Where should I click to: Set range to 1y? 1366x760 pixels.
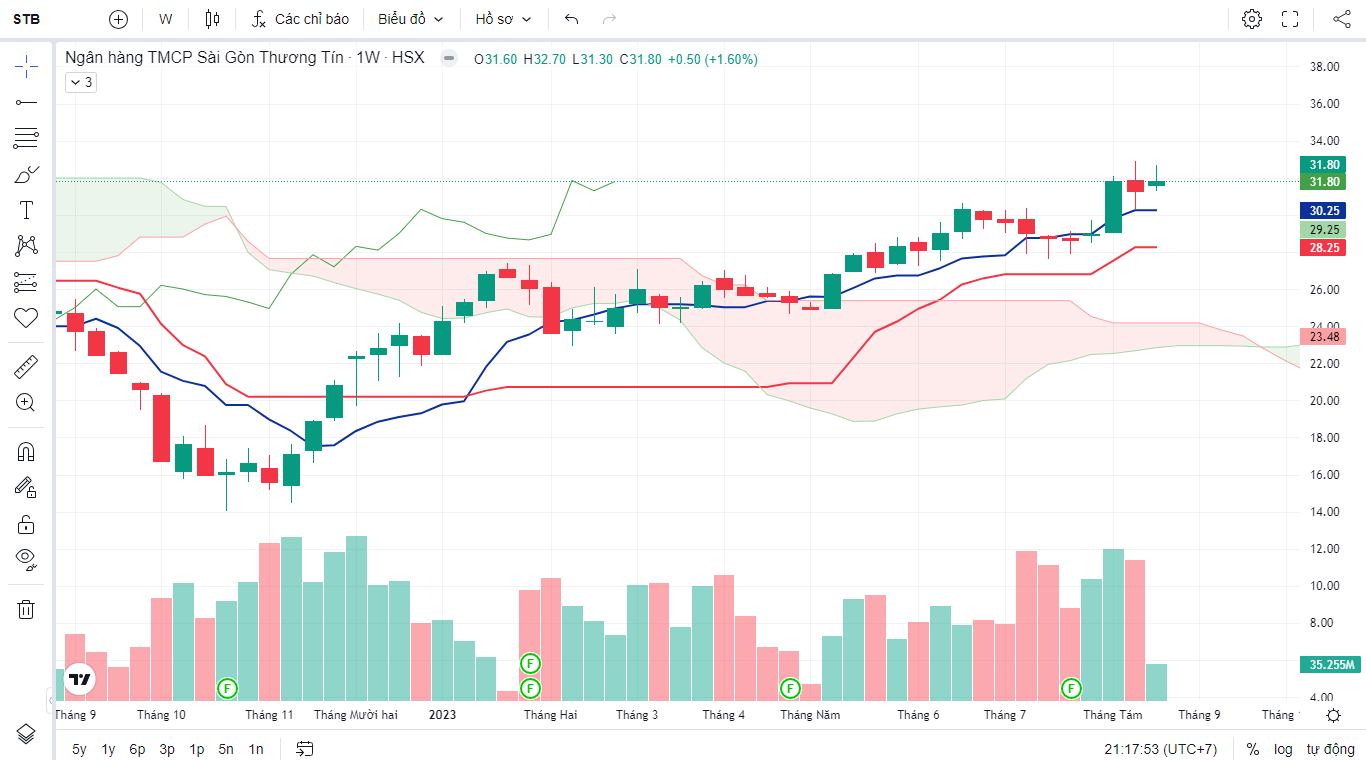click(108, 749)
